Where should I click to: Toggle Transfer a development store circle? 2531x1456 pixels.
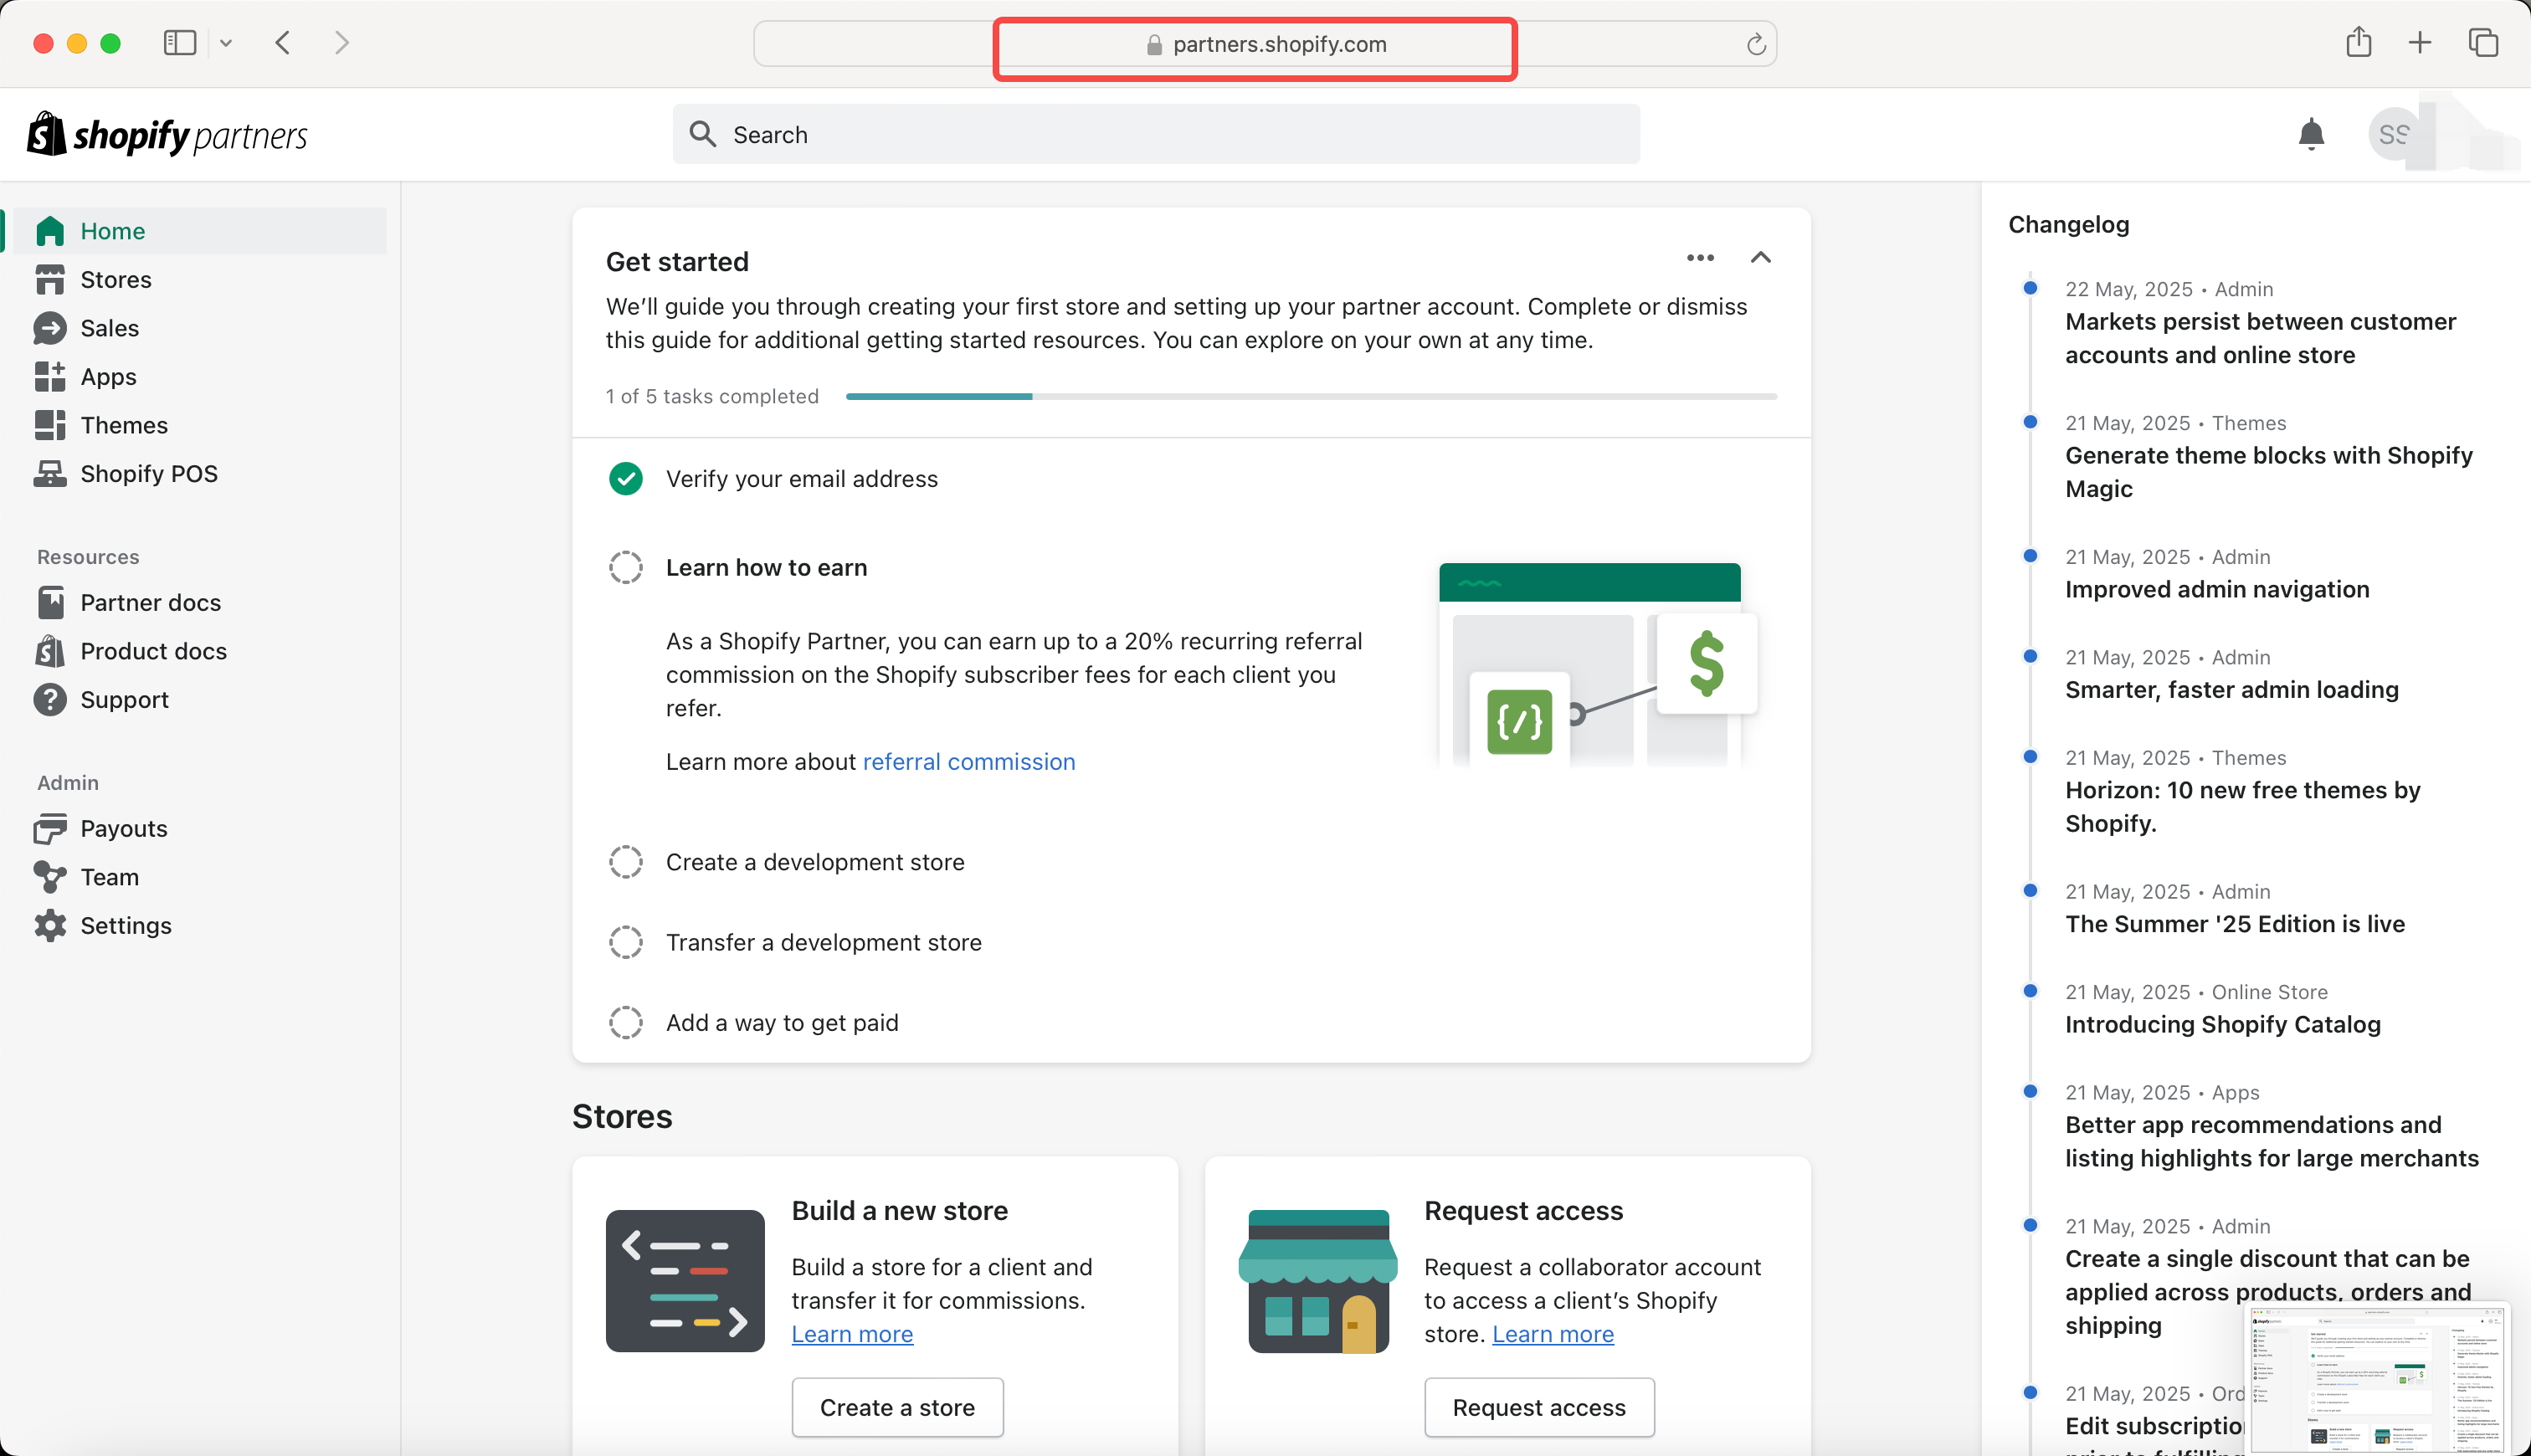click(x=626, y=942)
